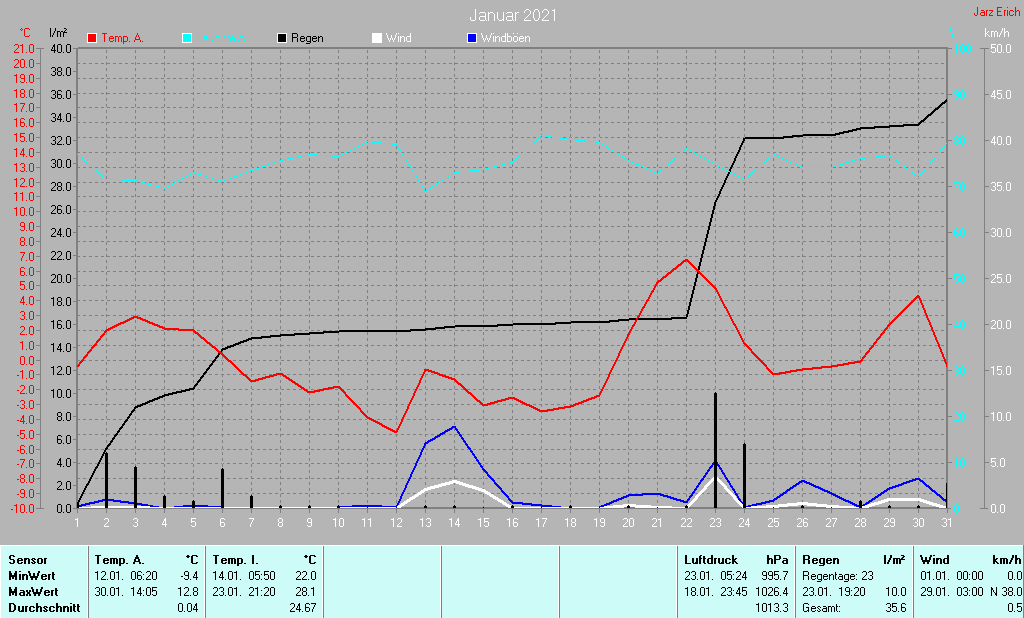Click day '12' on the x-axis

396,523
